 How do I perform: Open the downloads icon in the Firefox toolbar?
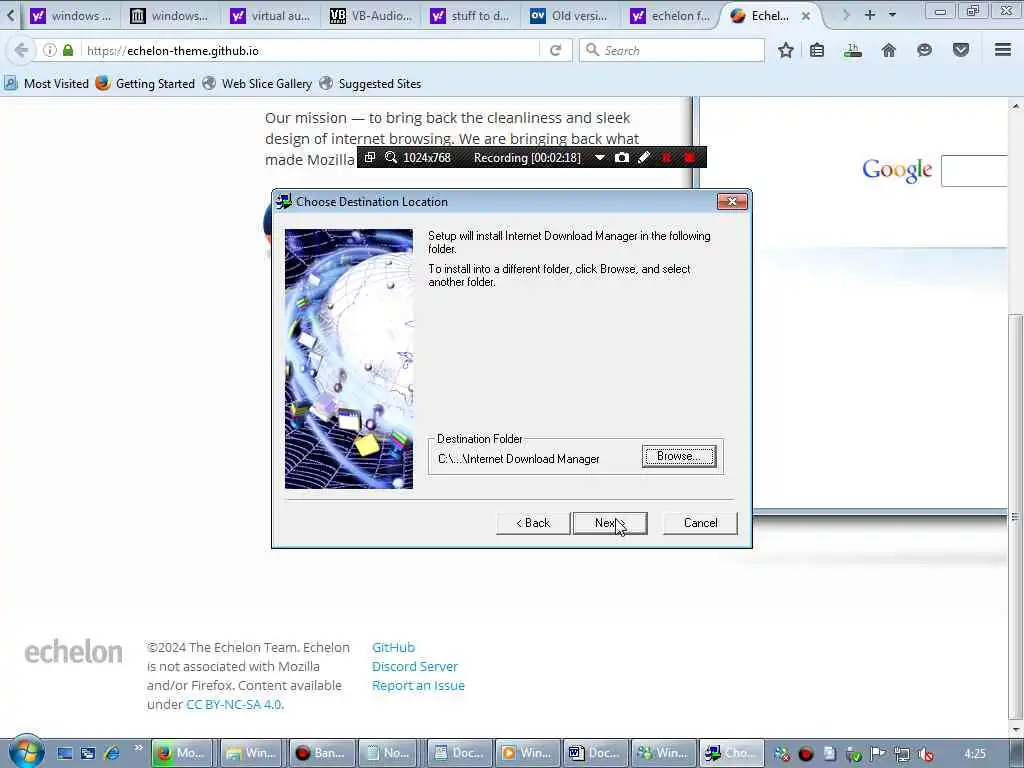[852, 50]
